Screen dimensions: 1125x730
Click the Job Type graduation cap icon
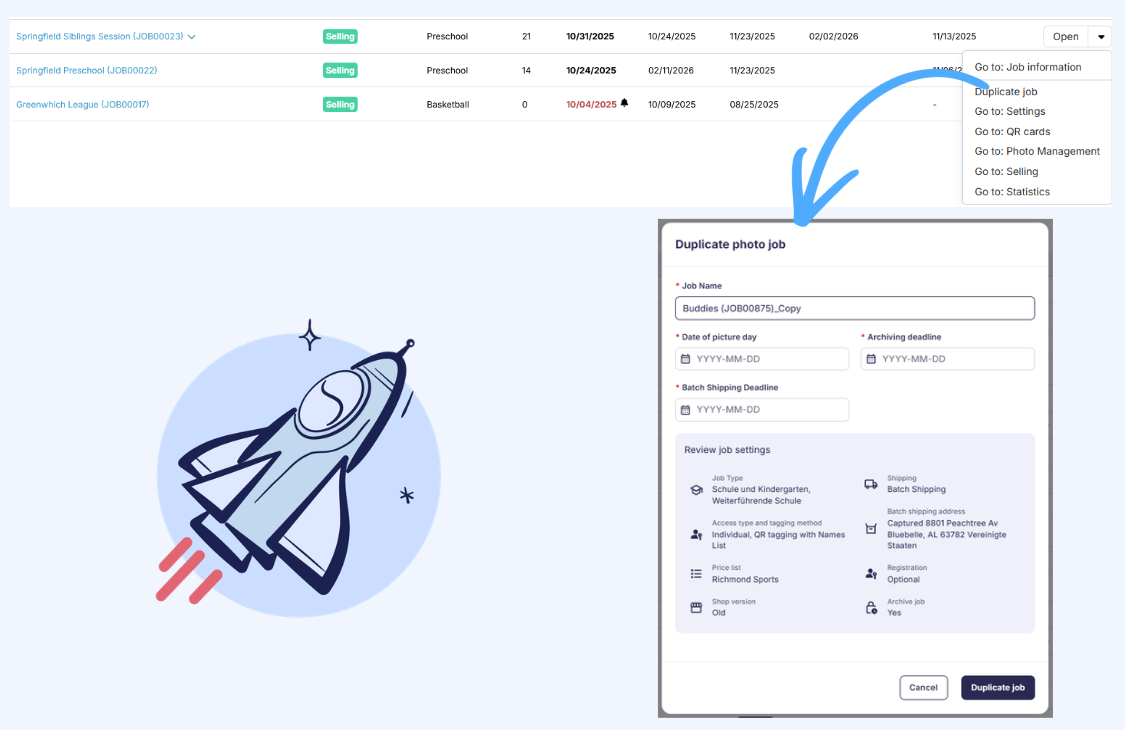(696, 490)
